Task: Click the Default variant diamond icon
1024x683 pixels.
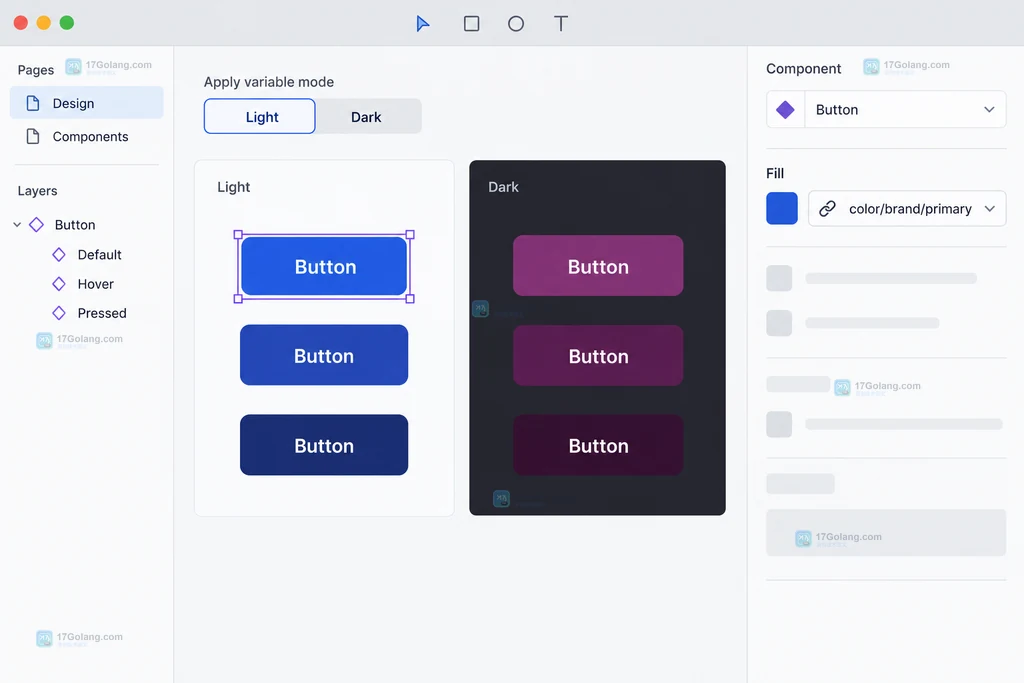Action: point(59,255)
